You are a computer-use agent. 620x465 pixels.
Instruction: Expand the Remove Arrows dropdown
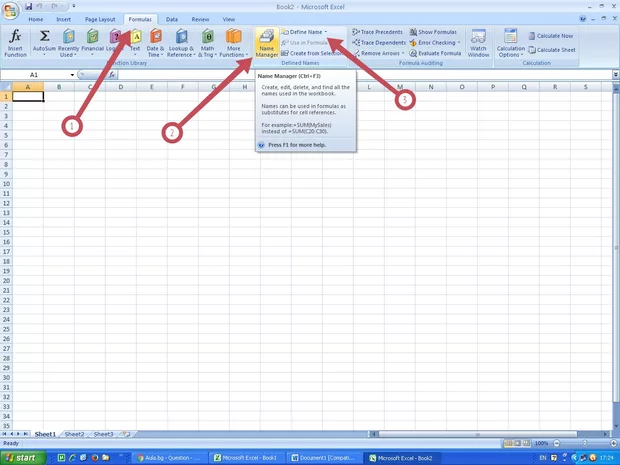pos(403,53)
